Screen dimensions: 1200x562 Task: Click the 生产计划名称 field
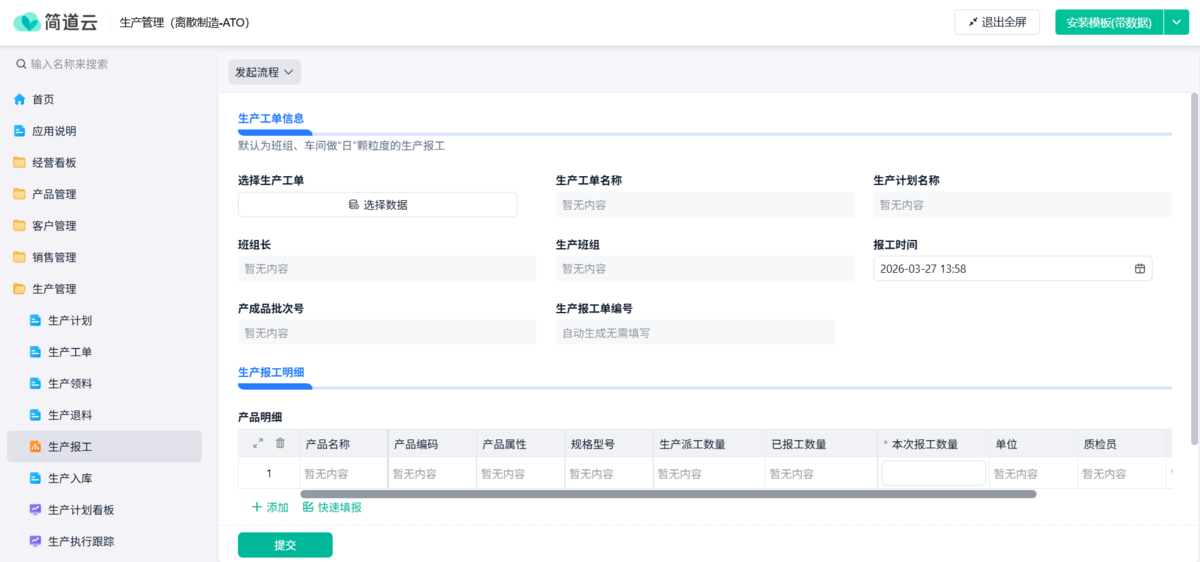[1023, 205]
